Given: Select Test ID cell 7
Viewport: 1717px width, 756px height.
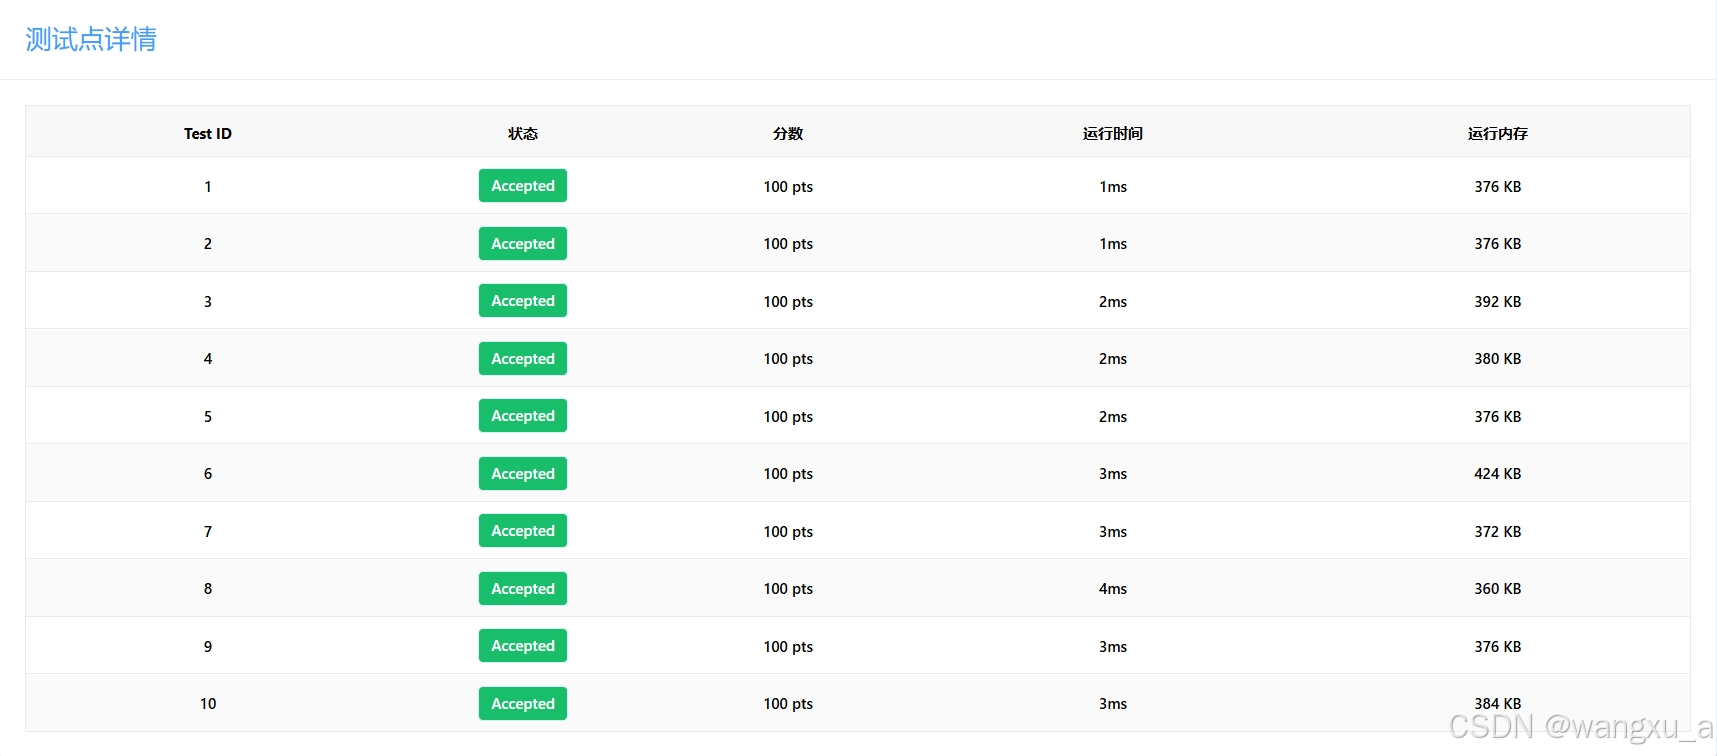Looking at the screenshot, I should point(208,532).
